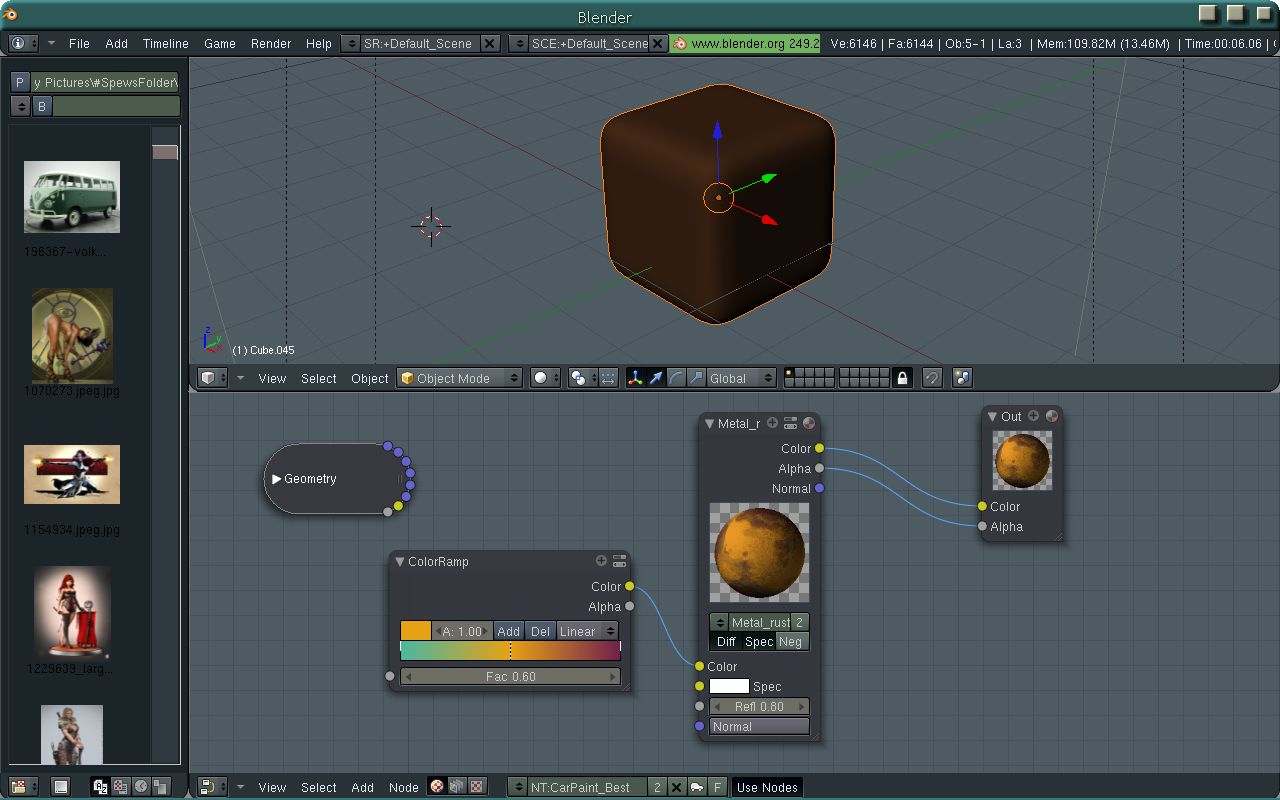The image size is (1280, 800).
Task: Click the www.blender.org 249.2 link
Action: coord(745,44)
